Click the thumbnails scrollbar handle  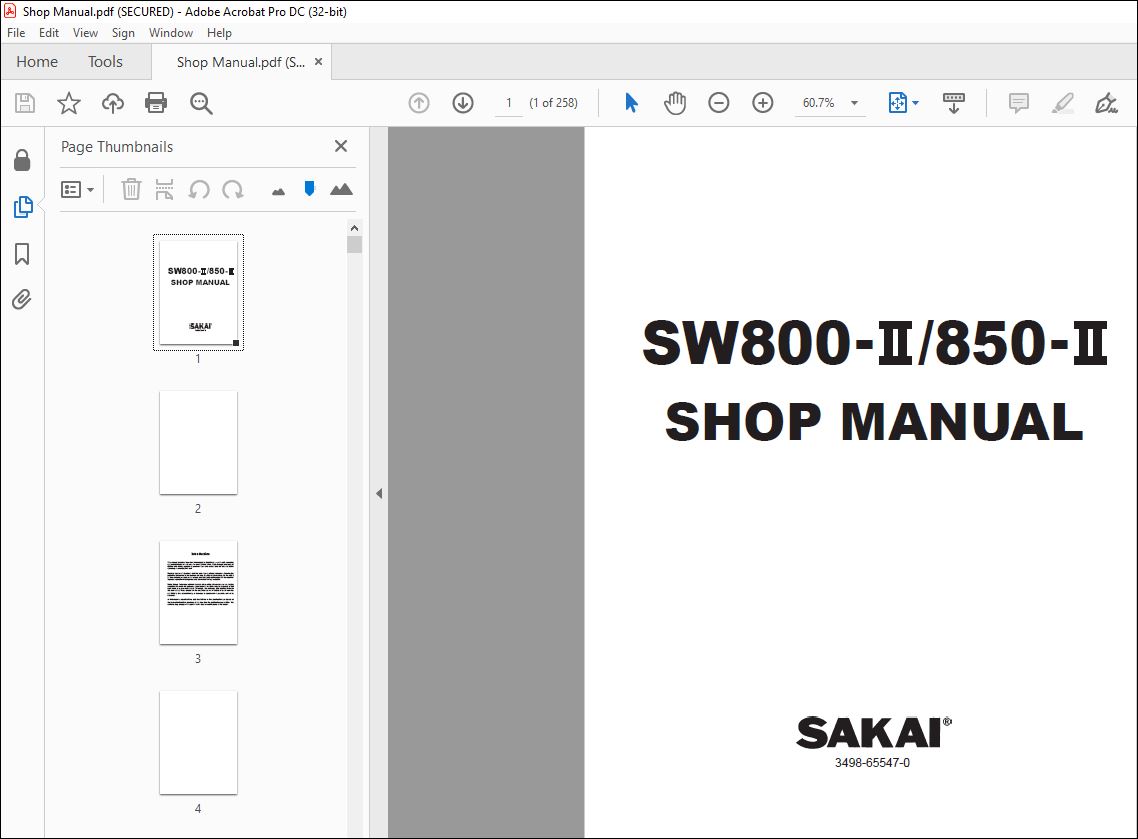(x=354, y=245)
